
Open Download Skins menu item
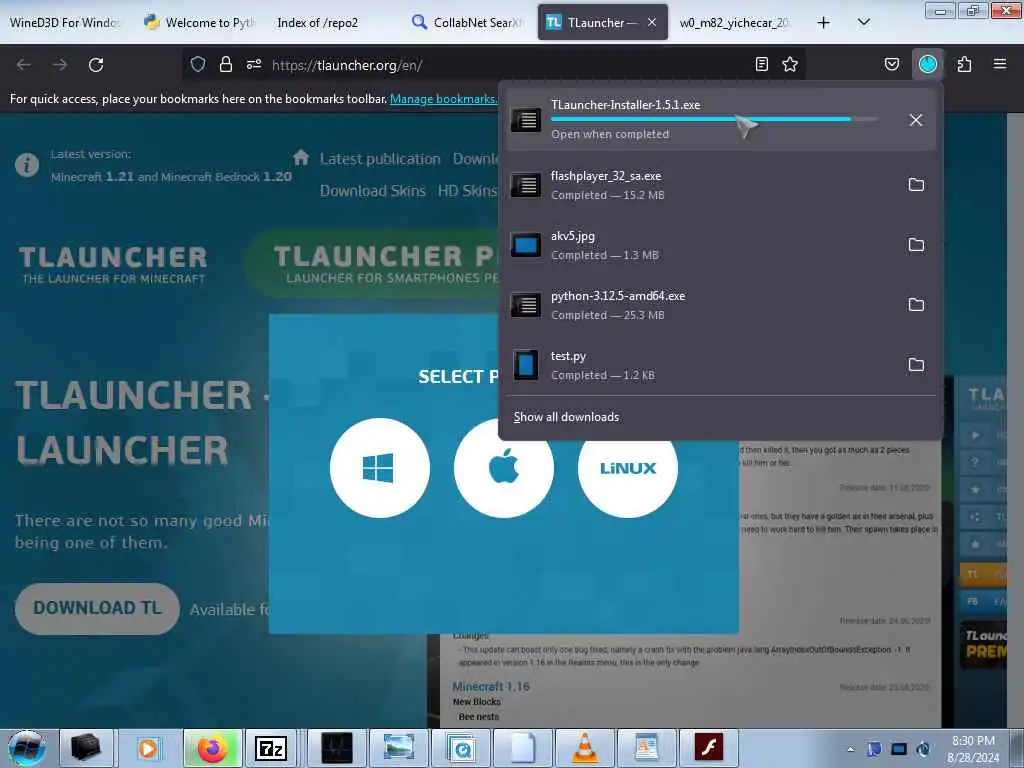372,191
